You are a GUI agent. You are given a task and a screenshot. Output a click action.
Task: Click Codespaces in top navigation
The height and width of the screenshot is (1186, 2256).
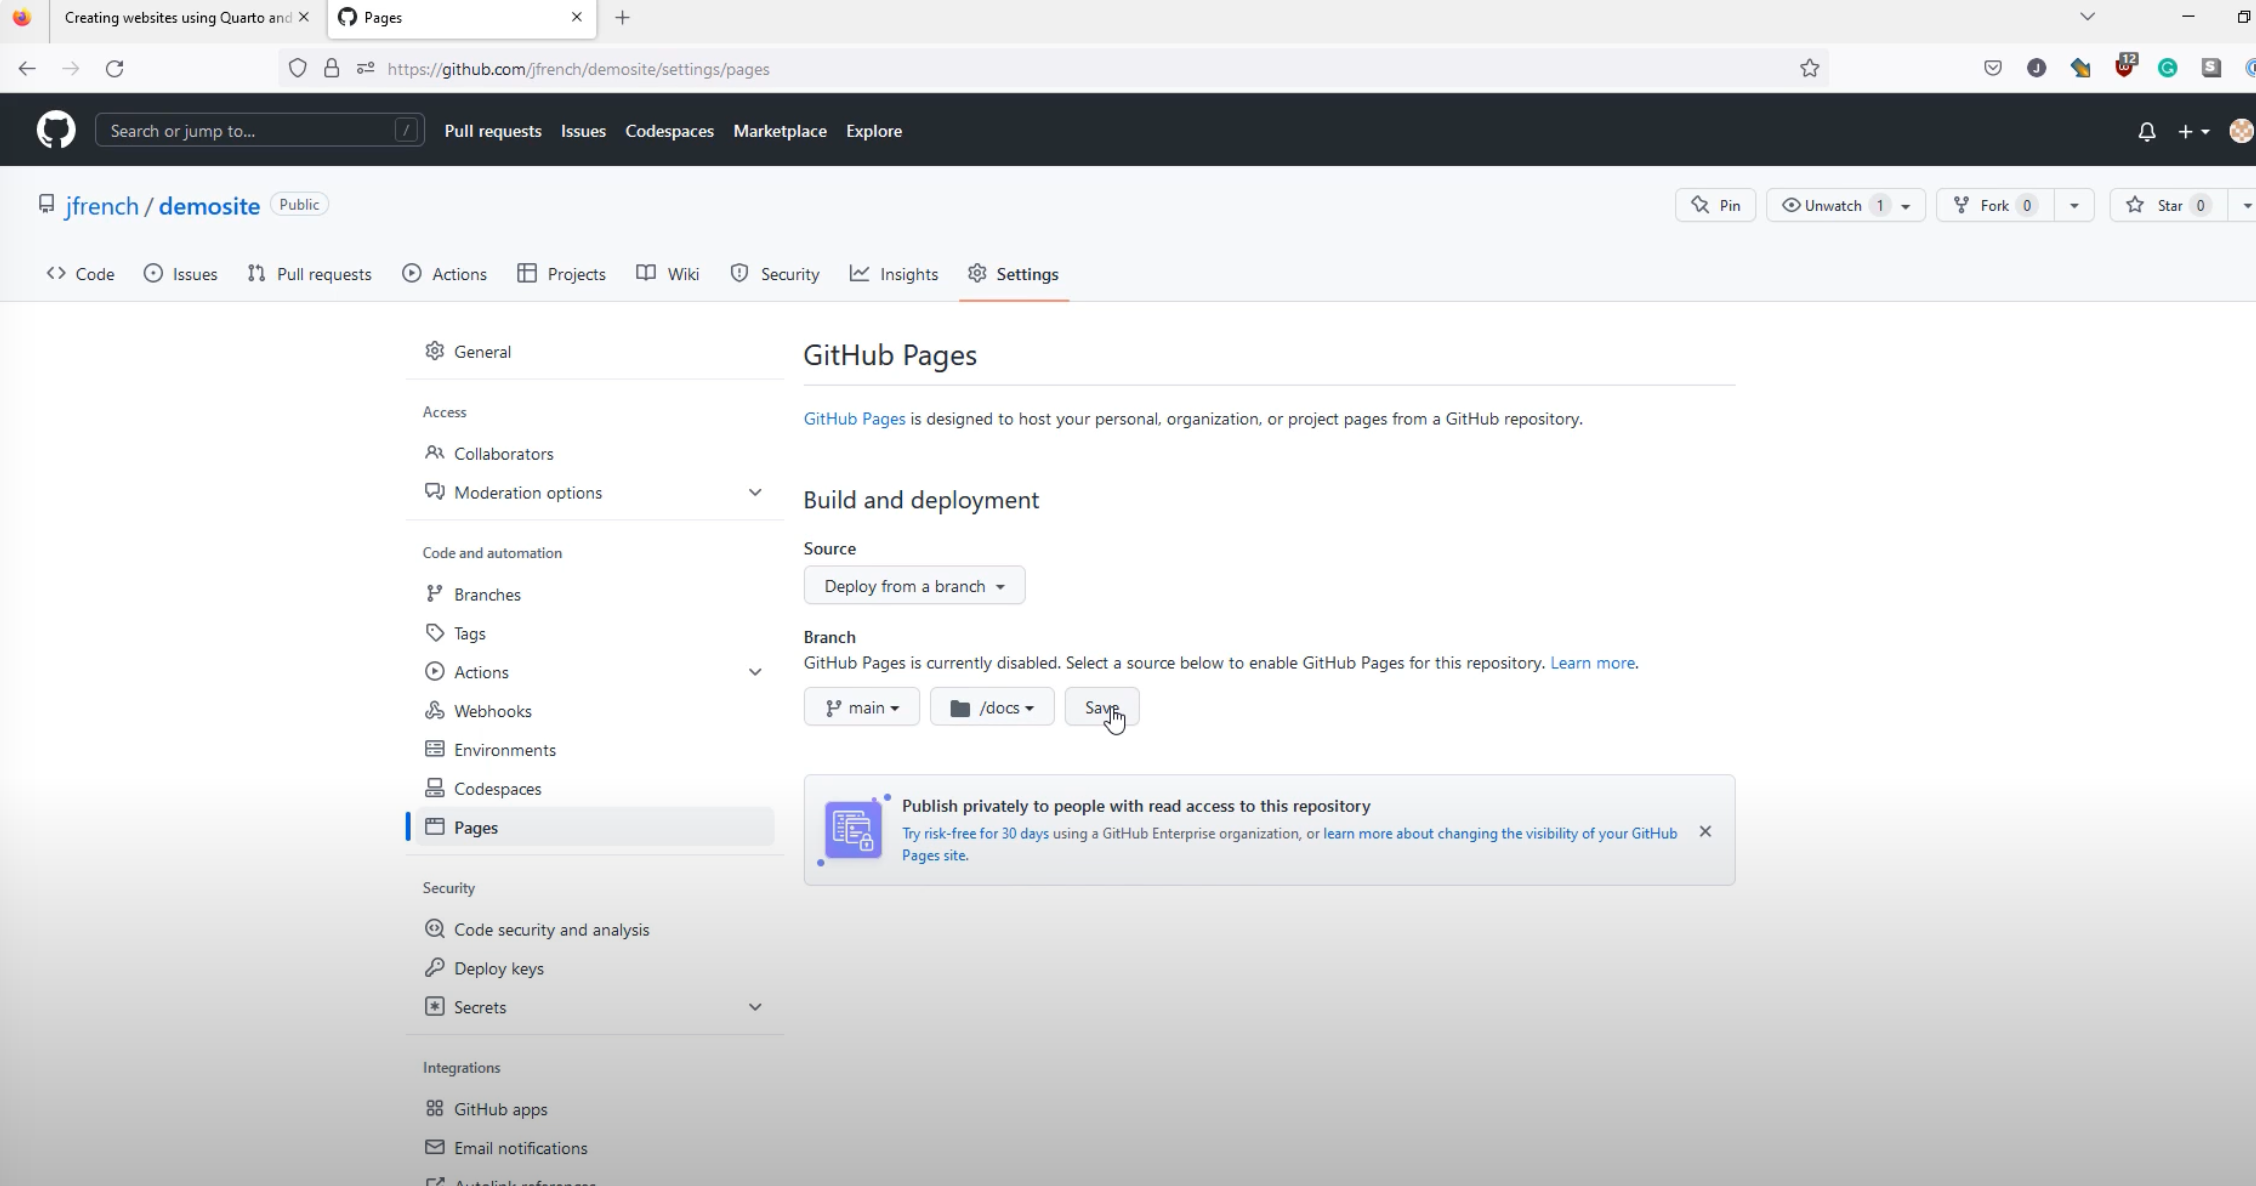tap(669, 131)
